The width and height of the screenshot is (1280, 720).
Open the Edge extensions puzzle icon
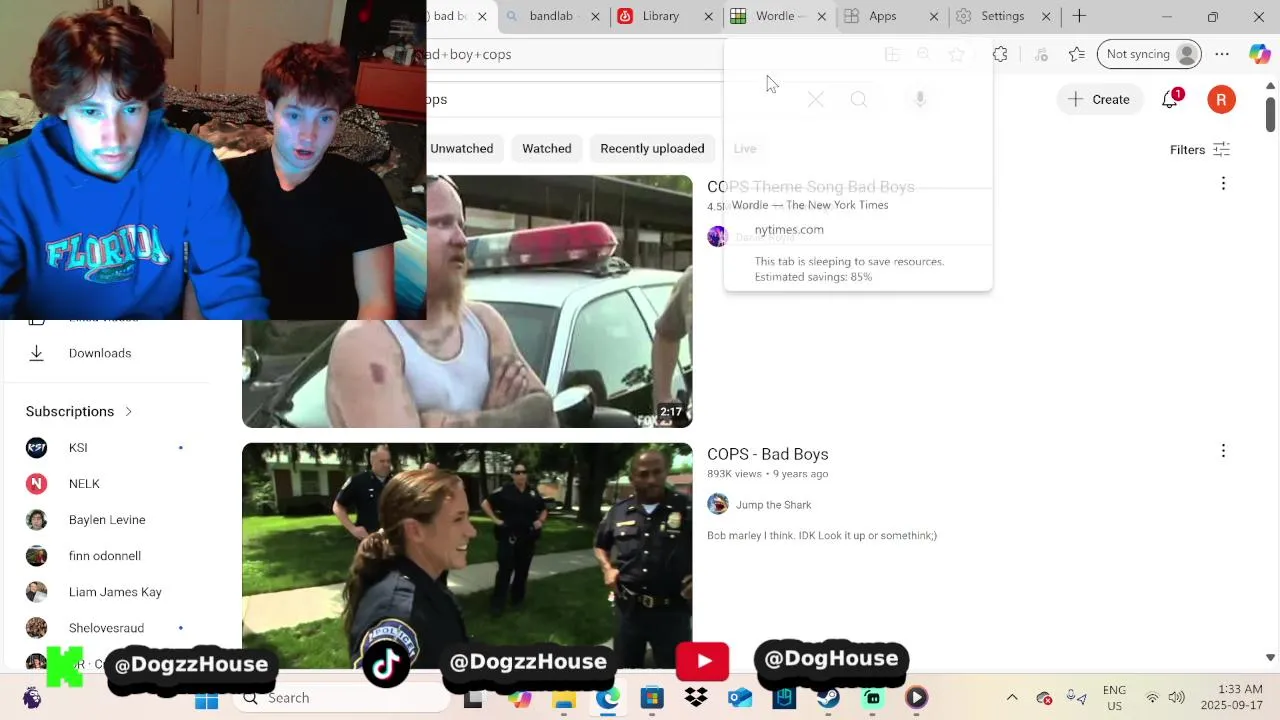coord(1000,54)
